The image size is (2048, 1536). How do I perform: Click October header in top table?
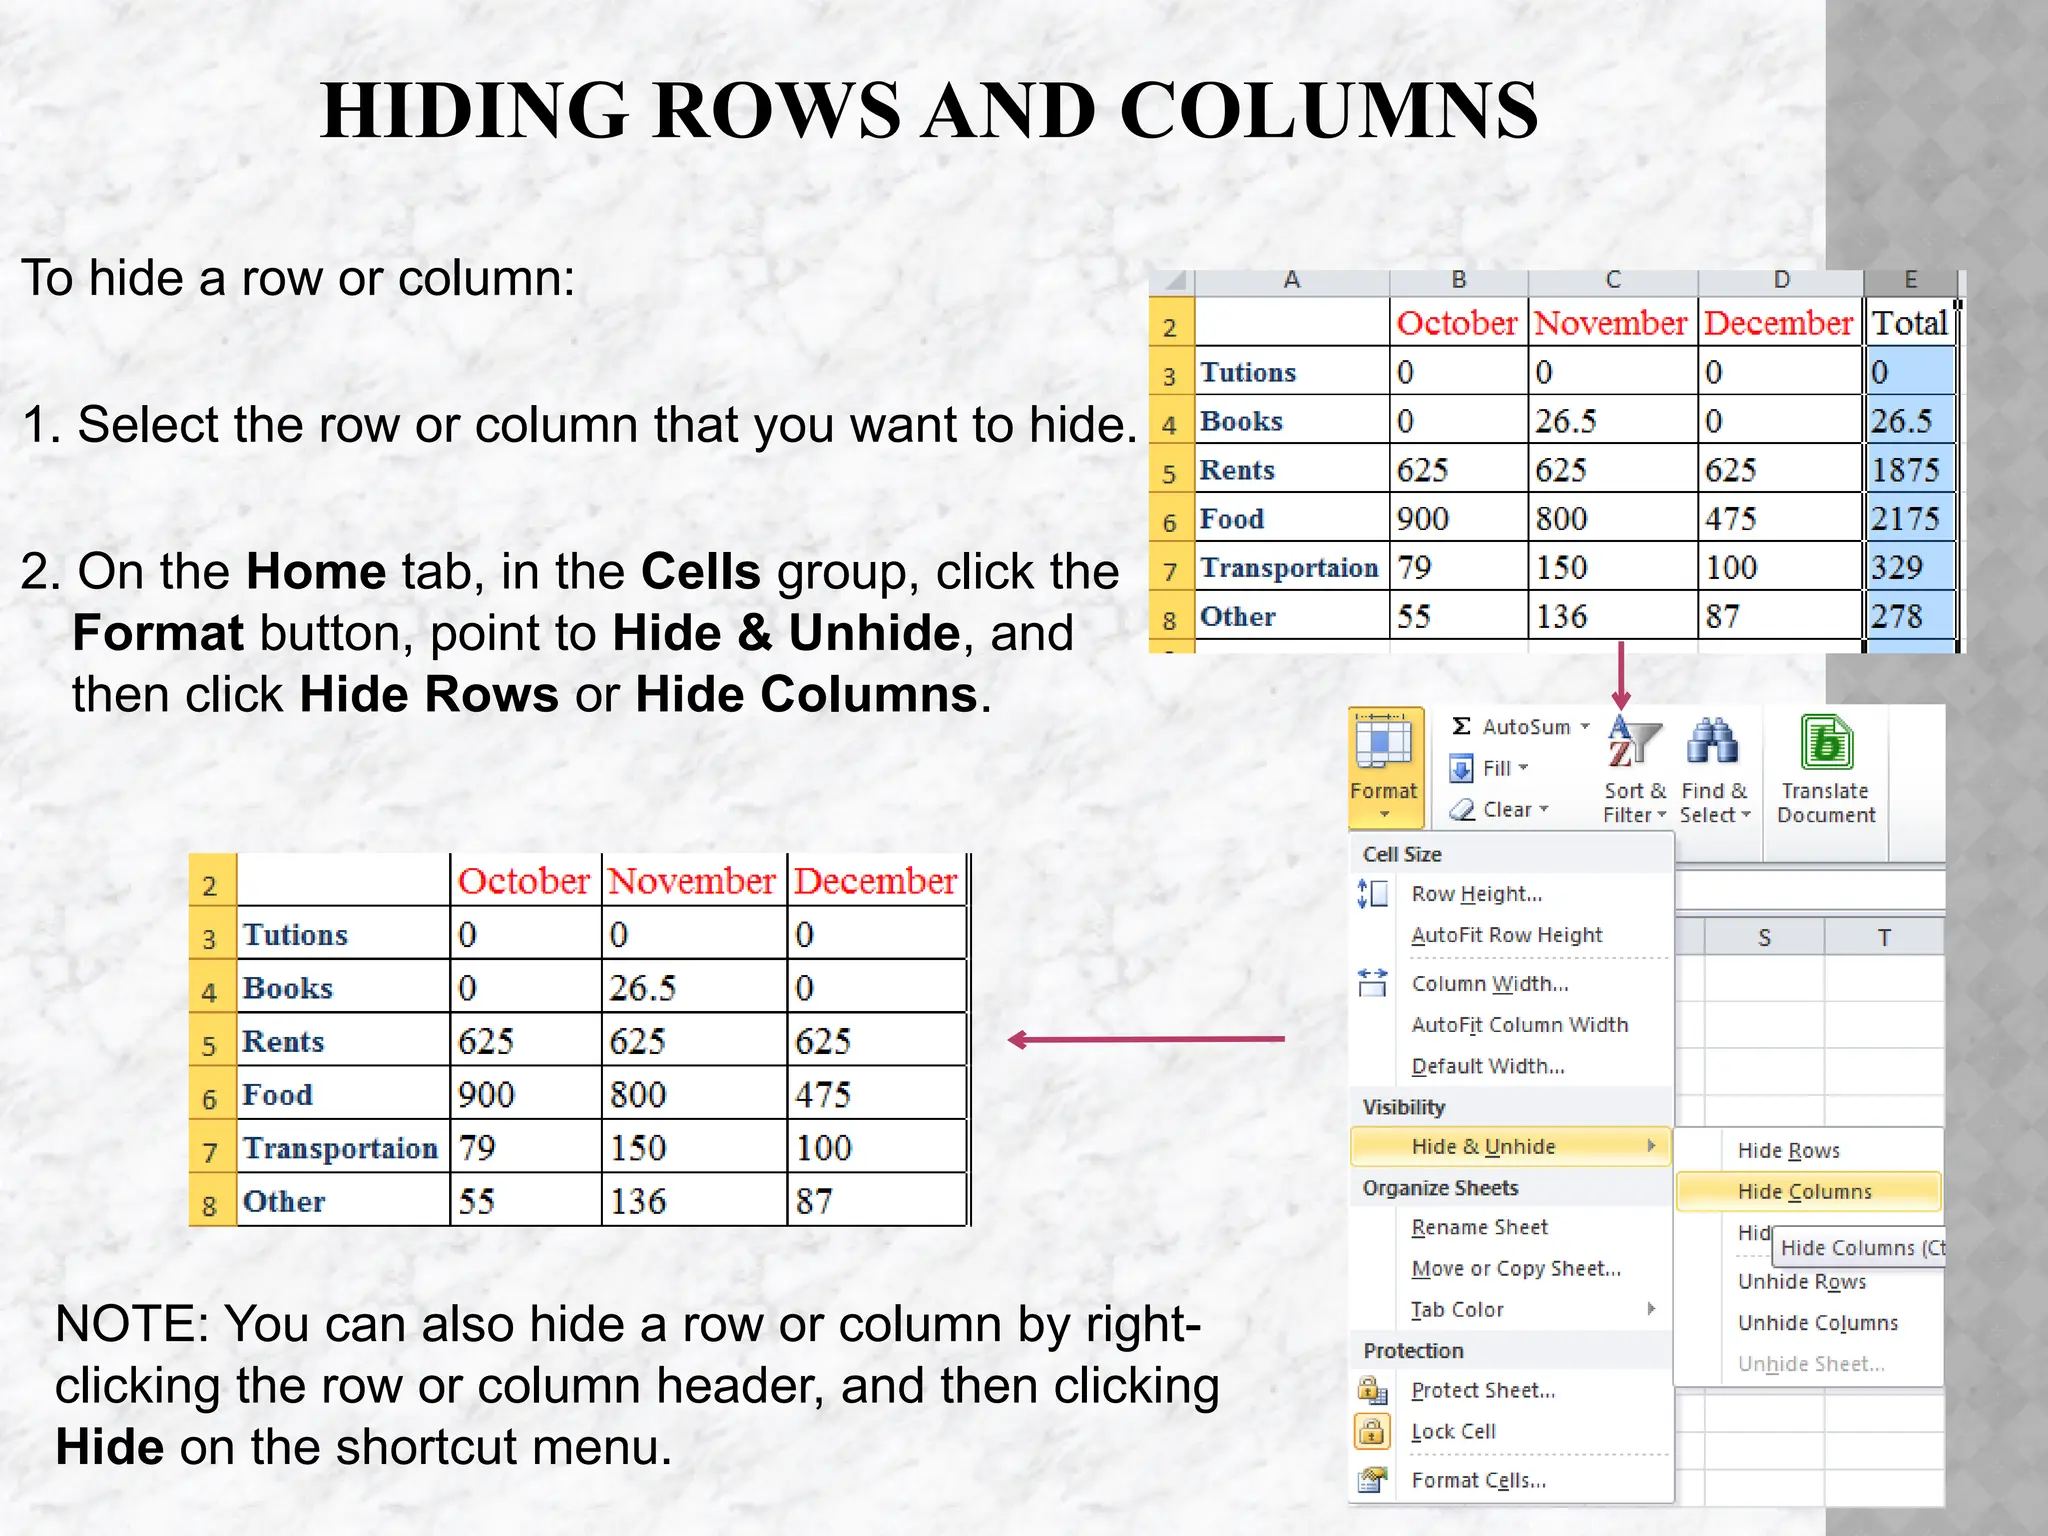[x=1457, y=323]
